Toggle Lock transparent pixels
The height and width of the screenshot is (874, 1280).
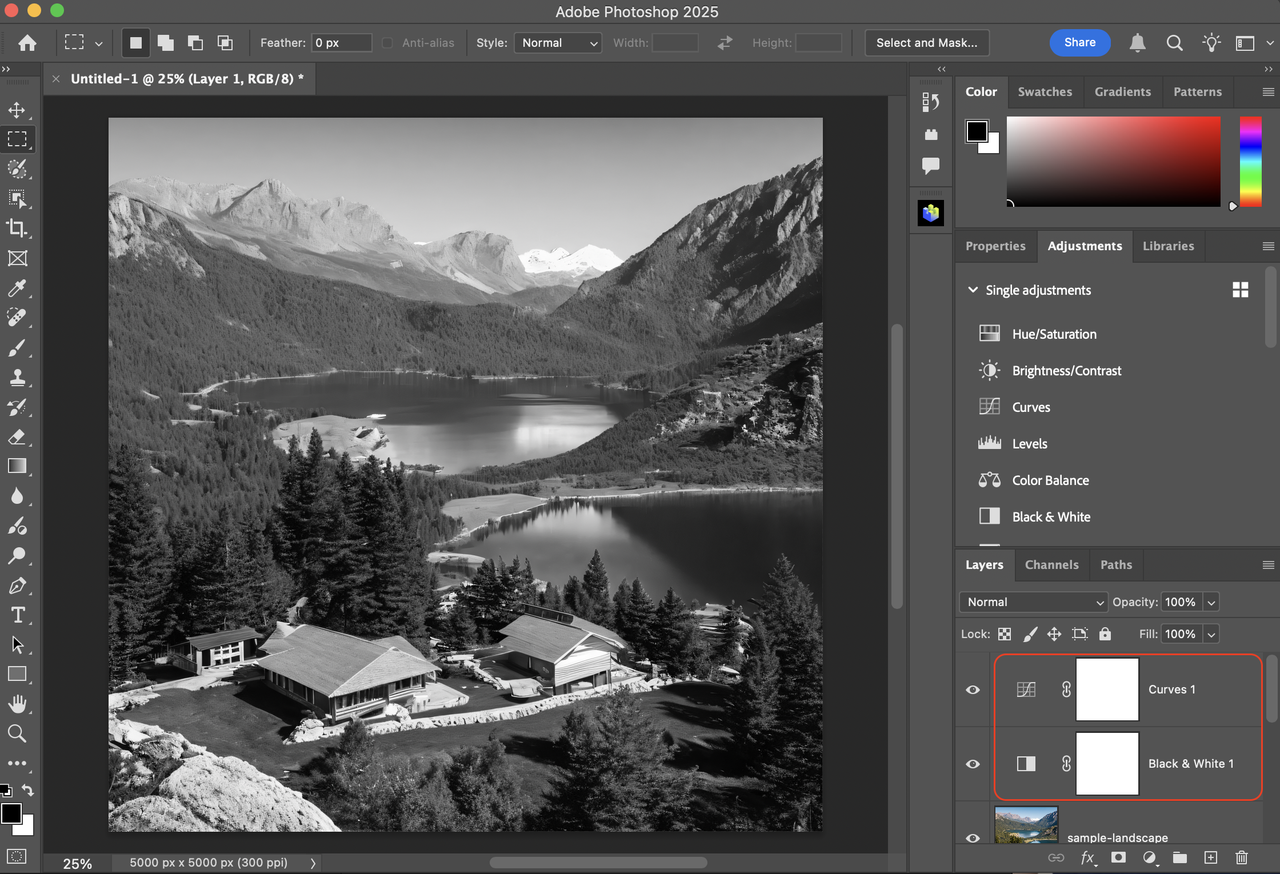[x=1005, y=634]
